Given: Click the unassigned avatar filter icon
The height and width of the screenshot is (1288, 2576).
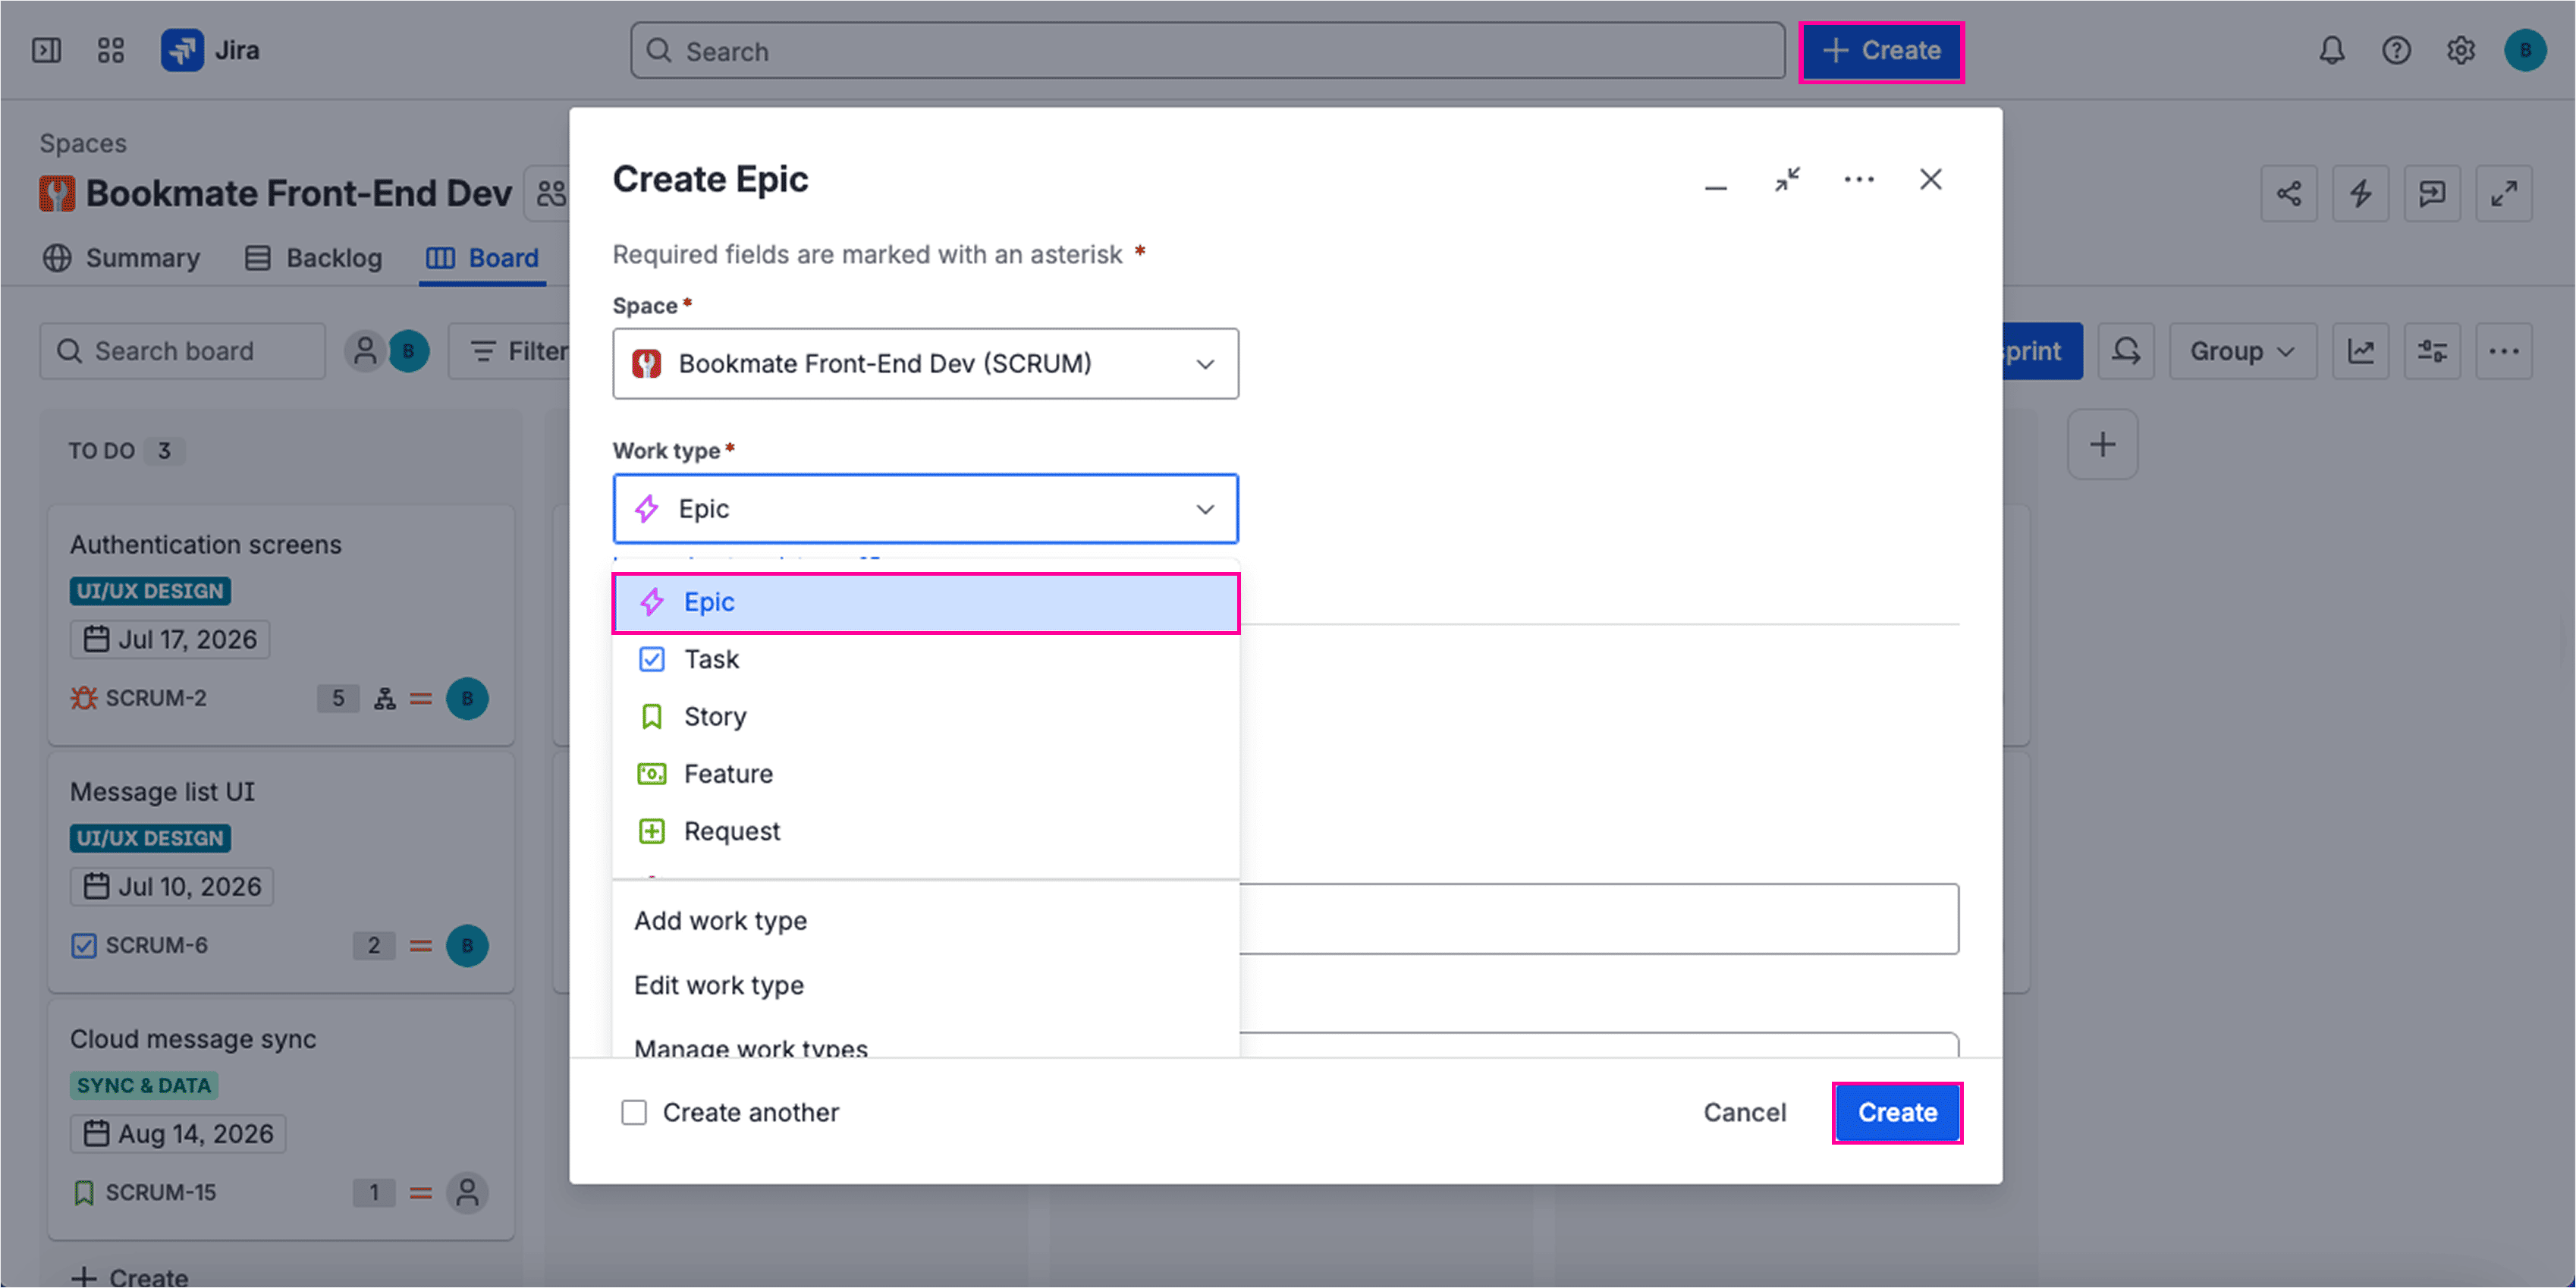Looking at the screenshot, I should (x=365, y=351).
